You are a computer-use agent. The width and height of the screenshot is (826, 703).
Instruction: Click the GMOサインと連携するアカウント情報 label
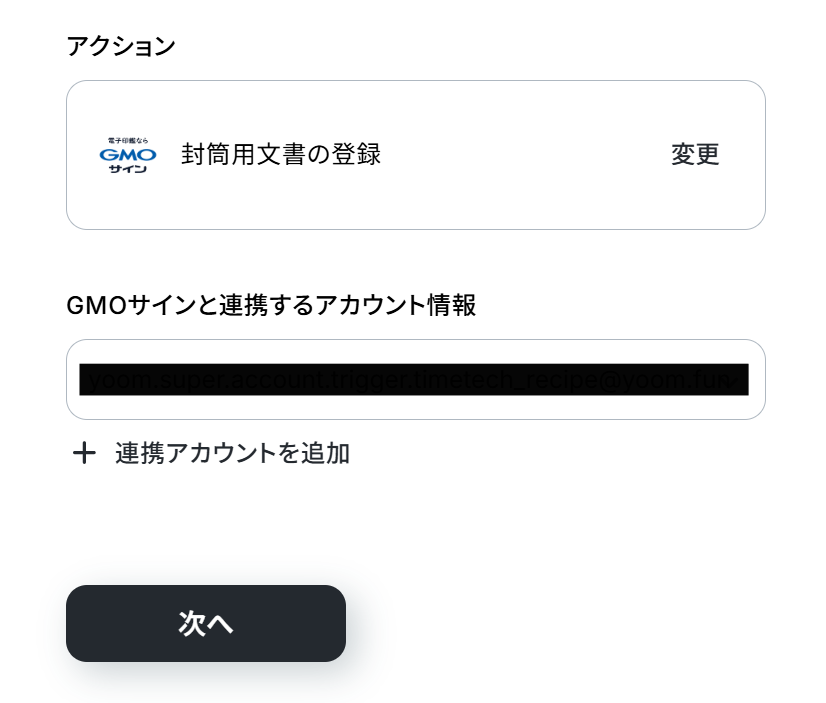coord(271,305)
